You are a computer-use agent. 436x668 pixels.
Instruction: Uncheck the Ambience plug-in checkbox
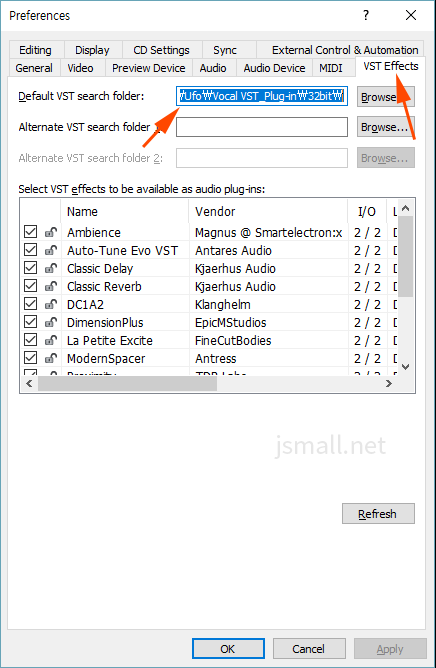(30, 232)
